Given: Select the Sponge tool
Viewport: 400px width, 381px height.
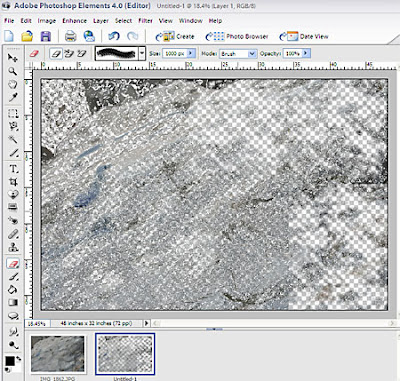Looking at the screenshot, I should pos(13,345).
